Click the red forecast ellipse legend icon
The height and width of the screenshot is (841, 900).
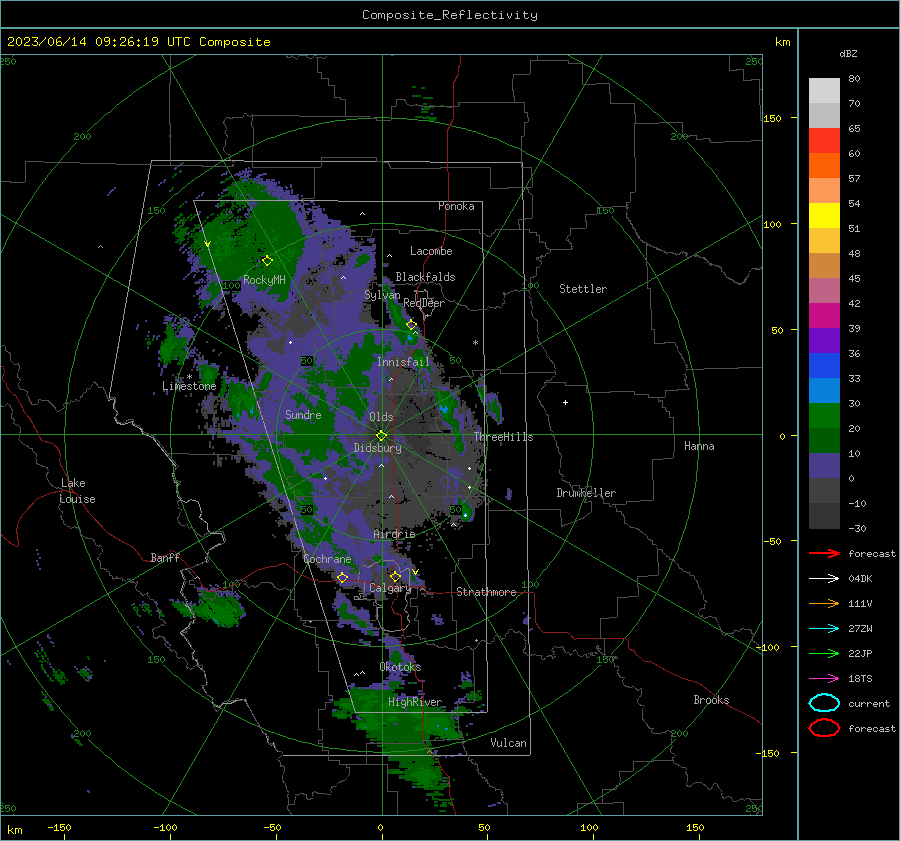(x=824, y=728)
